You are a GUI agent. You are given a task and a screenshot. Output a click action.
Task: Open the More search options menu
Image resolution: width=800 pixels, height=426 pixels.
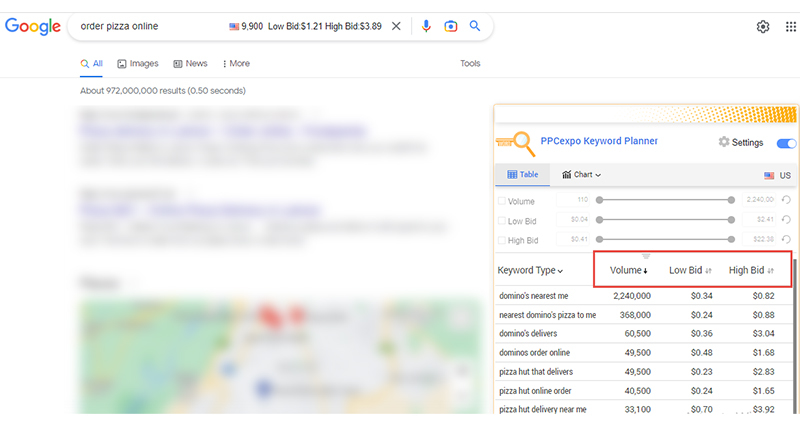[236, 63]
